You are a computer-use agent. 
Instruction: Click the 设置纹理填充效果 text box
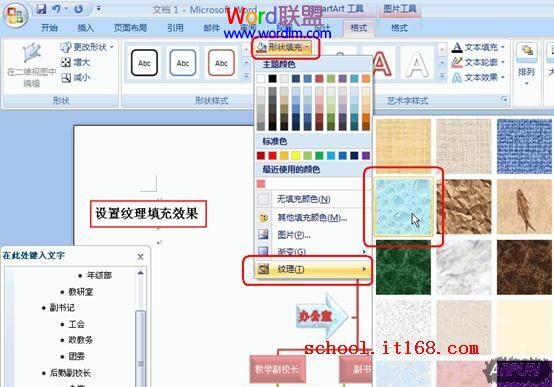click(x=148, y=214)
